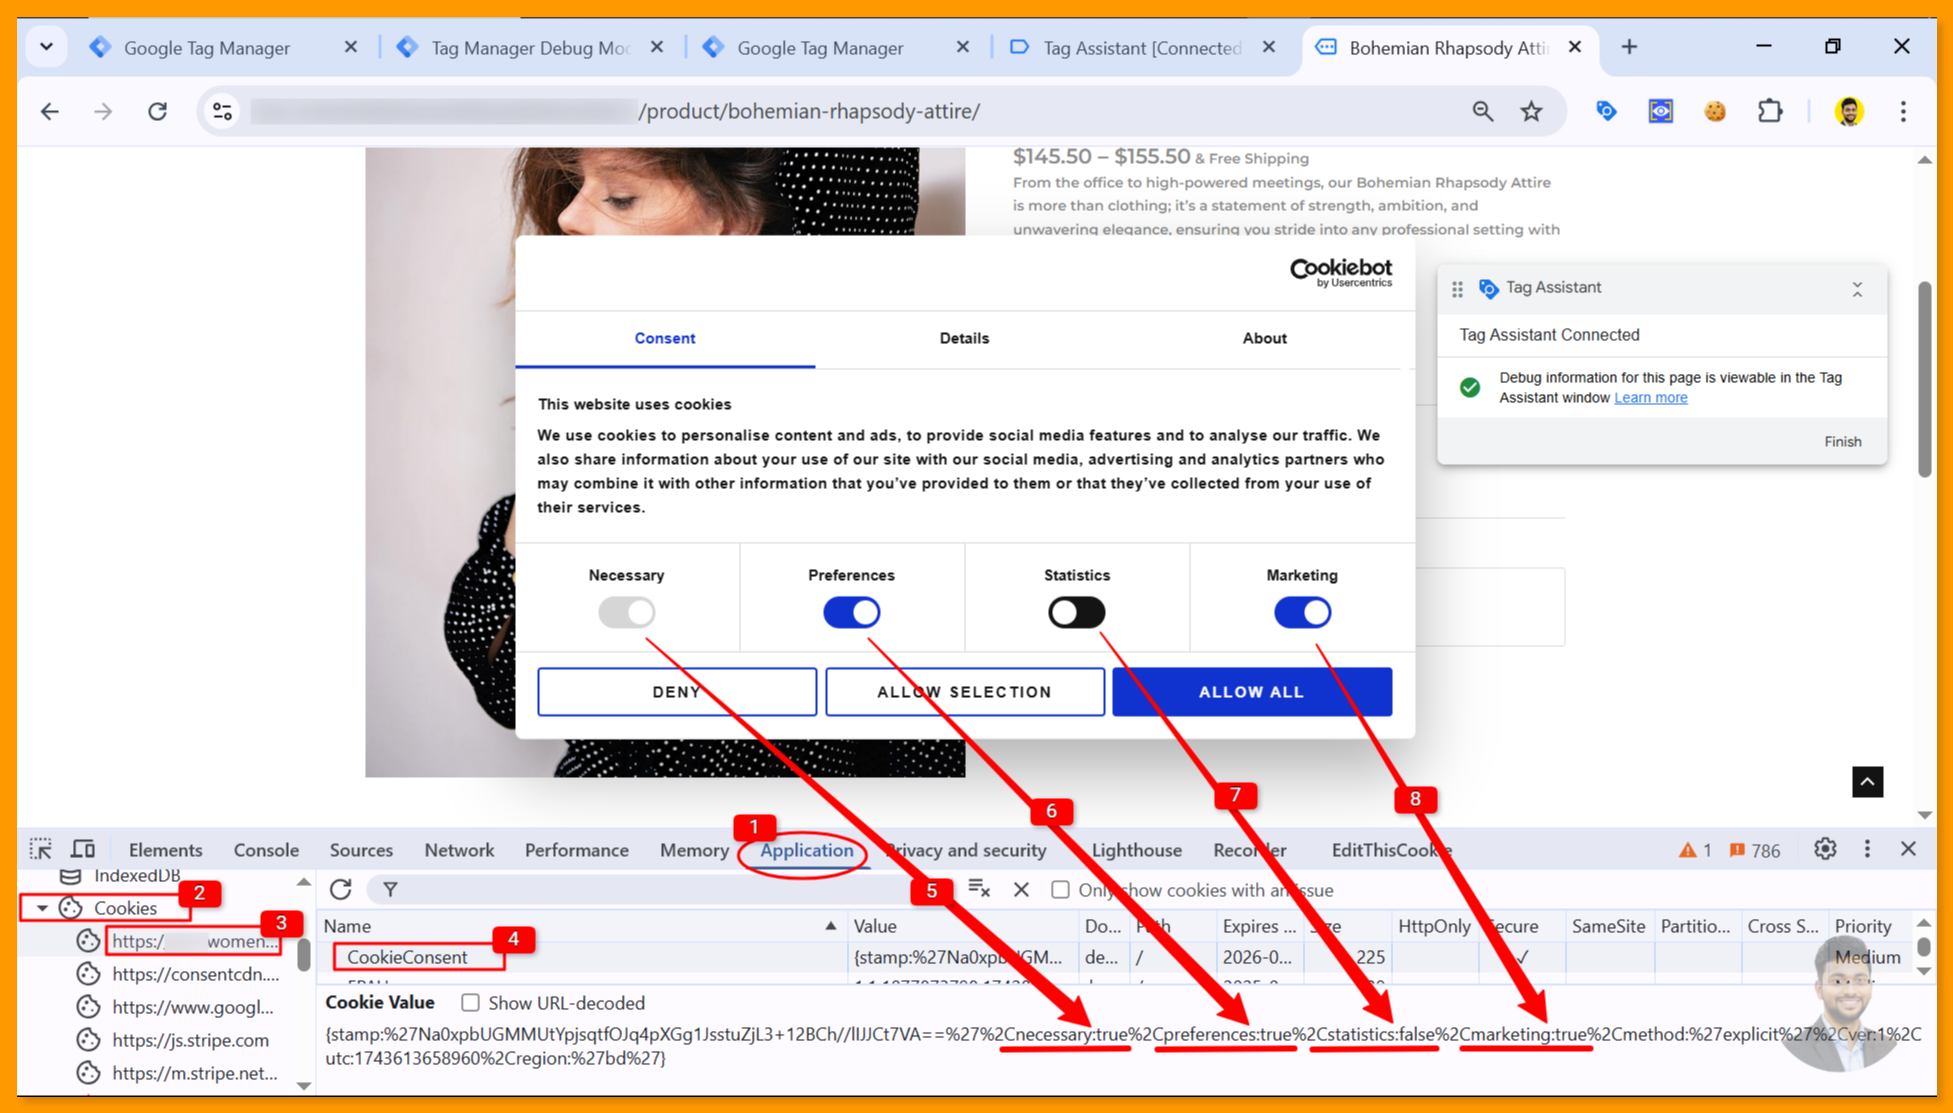Click the DevTools inspect element icon

pos(40,849)
